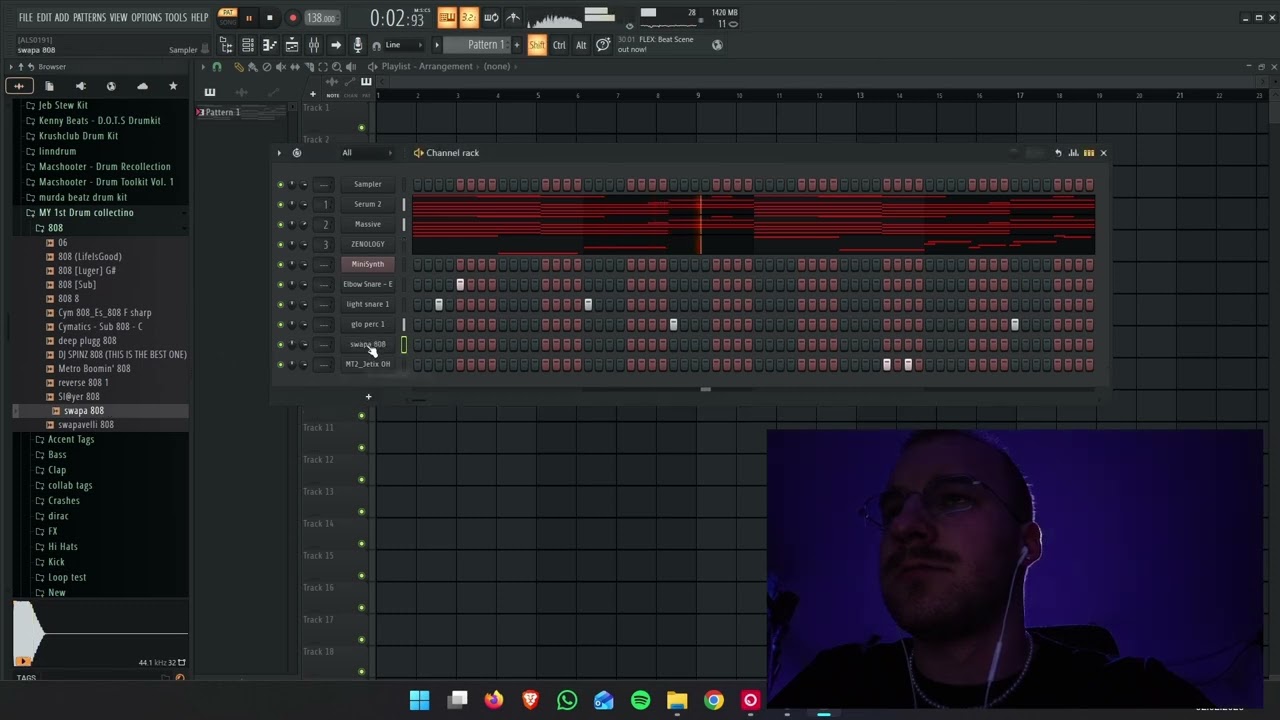Select the MiniSynth channel button
The image size is (1280, 720).
[367, 264]
